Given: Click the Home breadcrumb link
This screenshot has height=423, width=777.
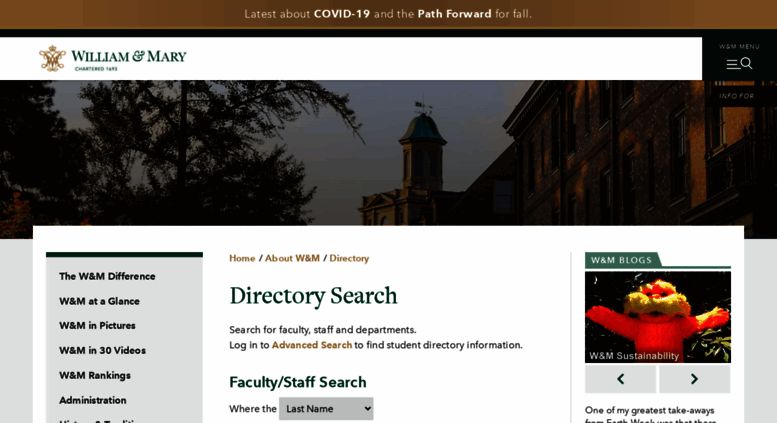Looking at the screenshot, I should pyautogui.click(x=242, y=258).
